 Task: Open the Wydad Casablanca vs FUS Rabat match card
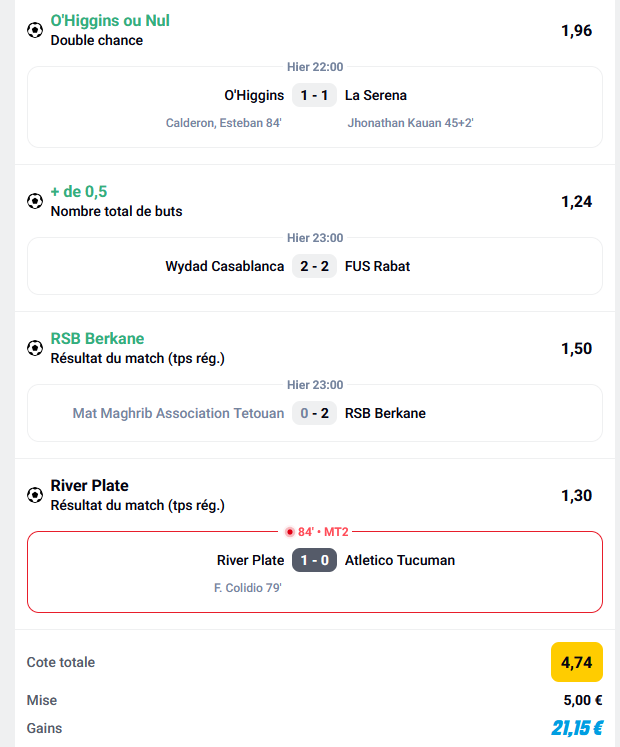pyautogui.click(x=315, y=266)
